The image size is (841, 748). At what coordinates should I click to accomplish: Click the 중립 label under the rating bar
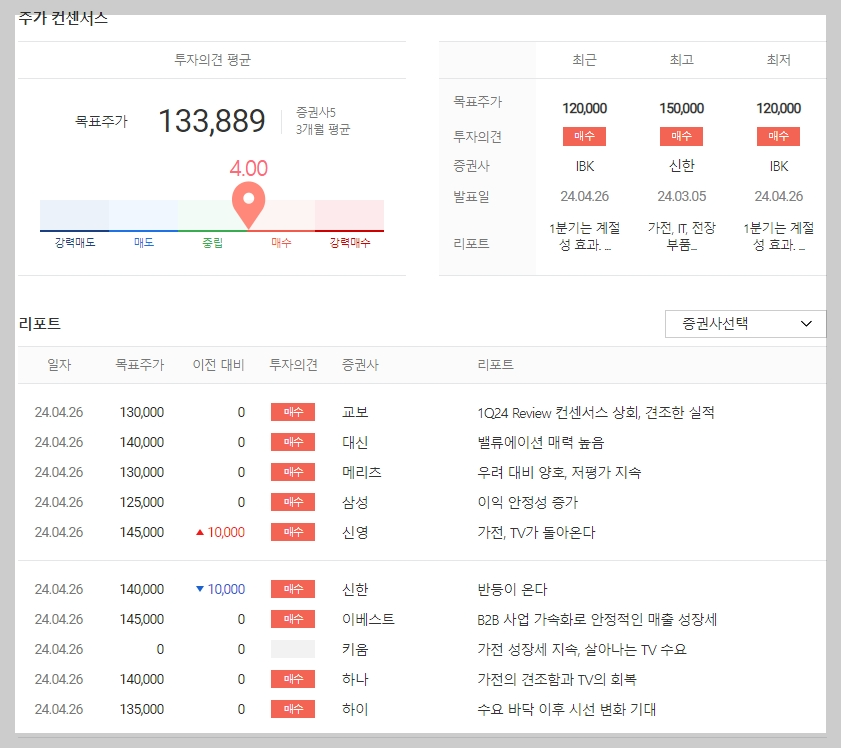[x=212, y=243]
